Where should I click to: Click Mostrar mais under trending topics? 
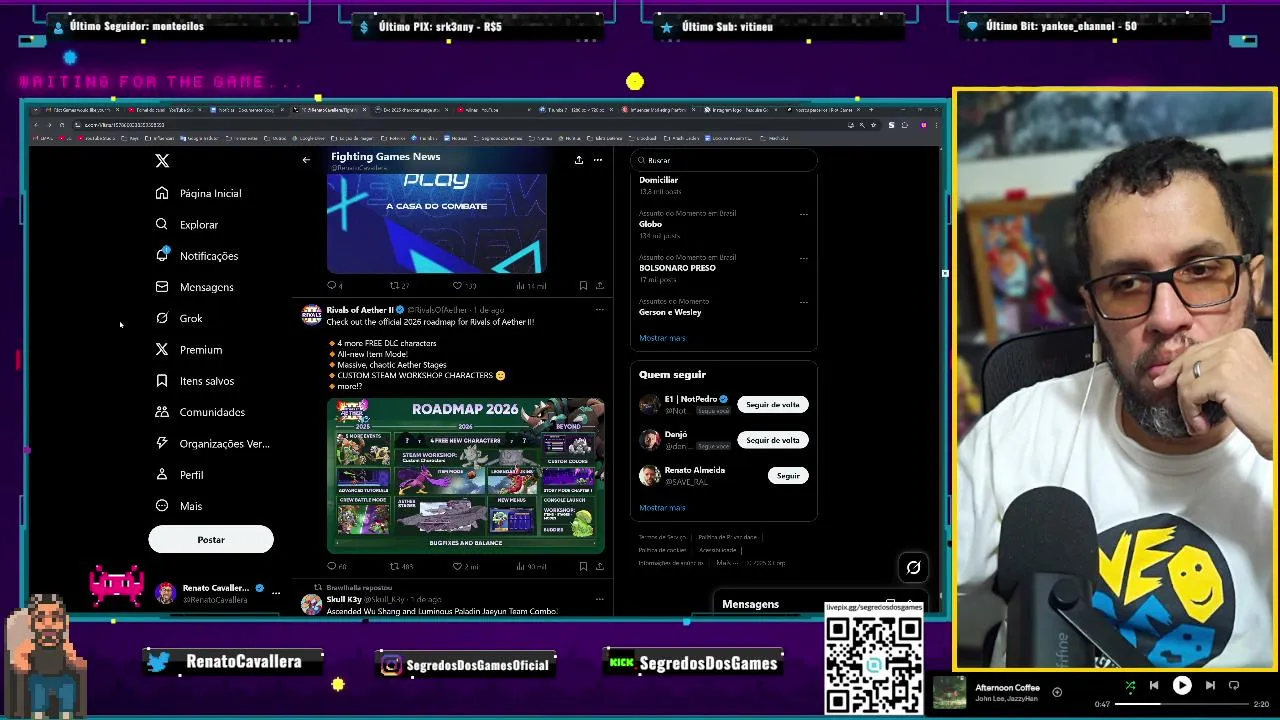[662, 338]
